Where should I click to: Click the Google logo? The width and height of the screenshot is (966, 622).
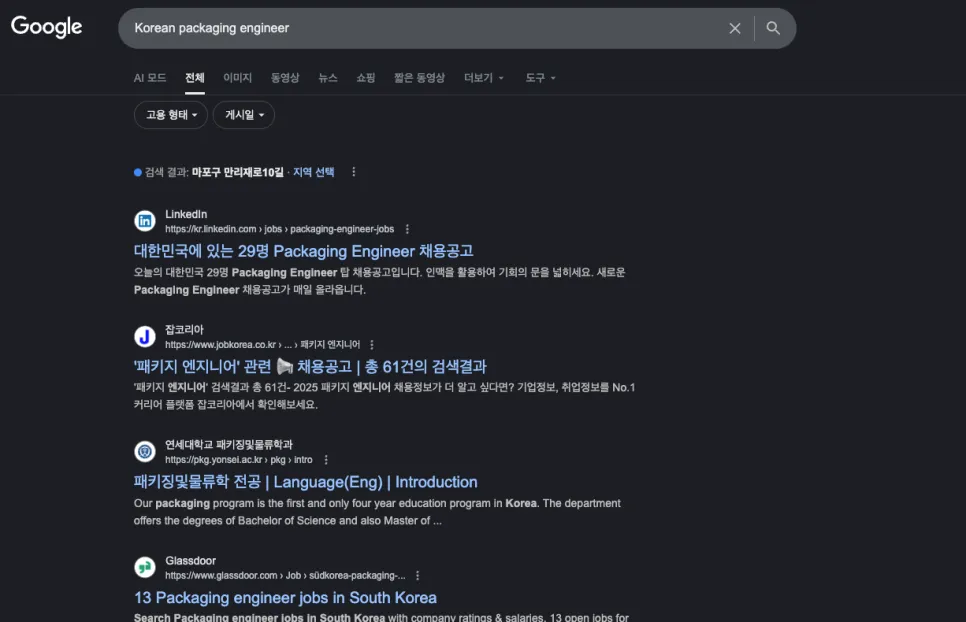tap(46, 26)
